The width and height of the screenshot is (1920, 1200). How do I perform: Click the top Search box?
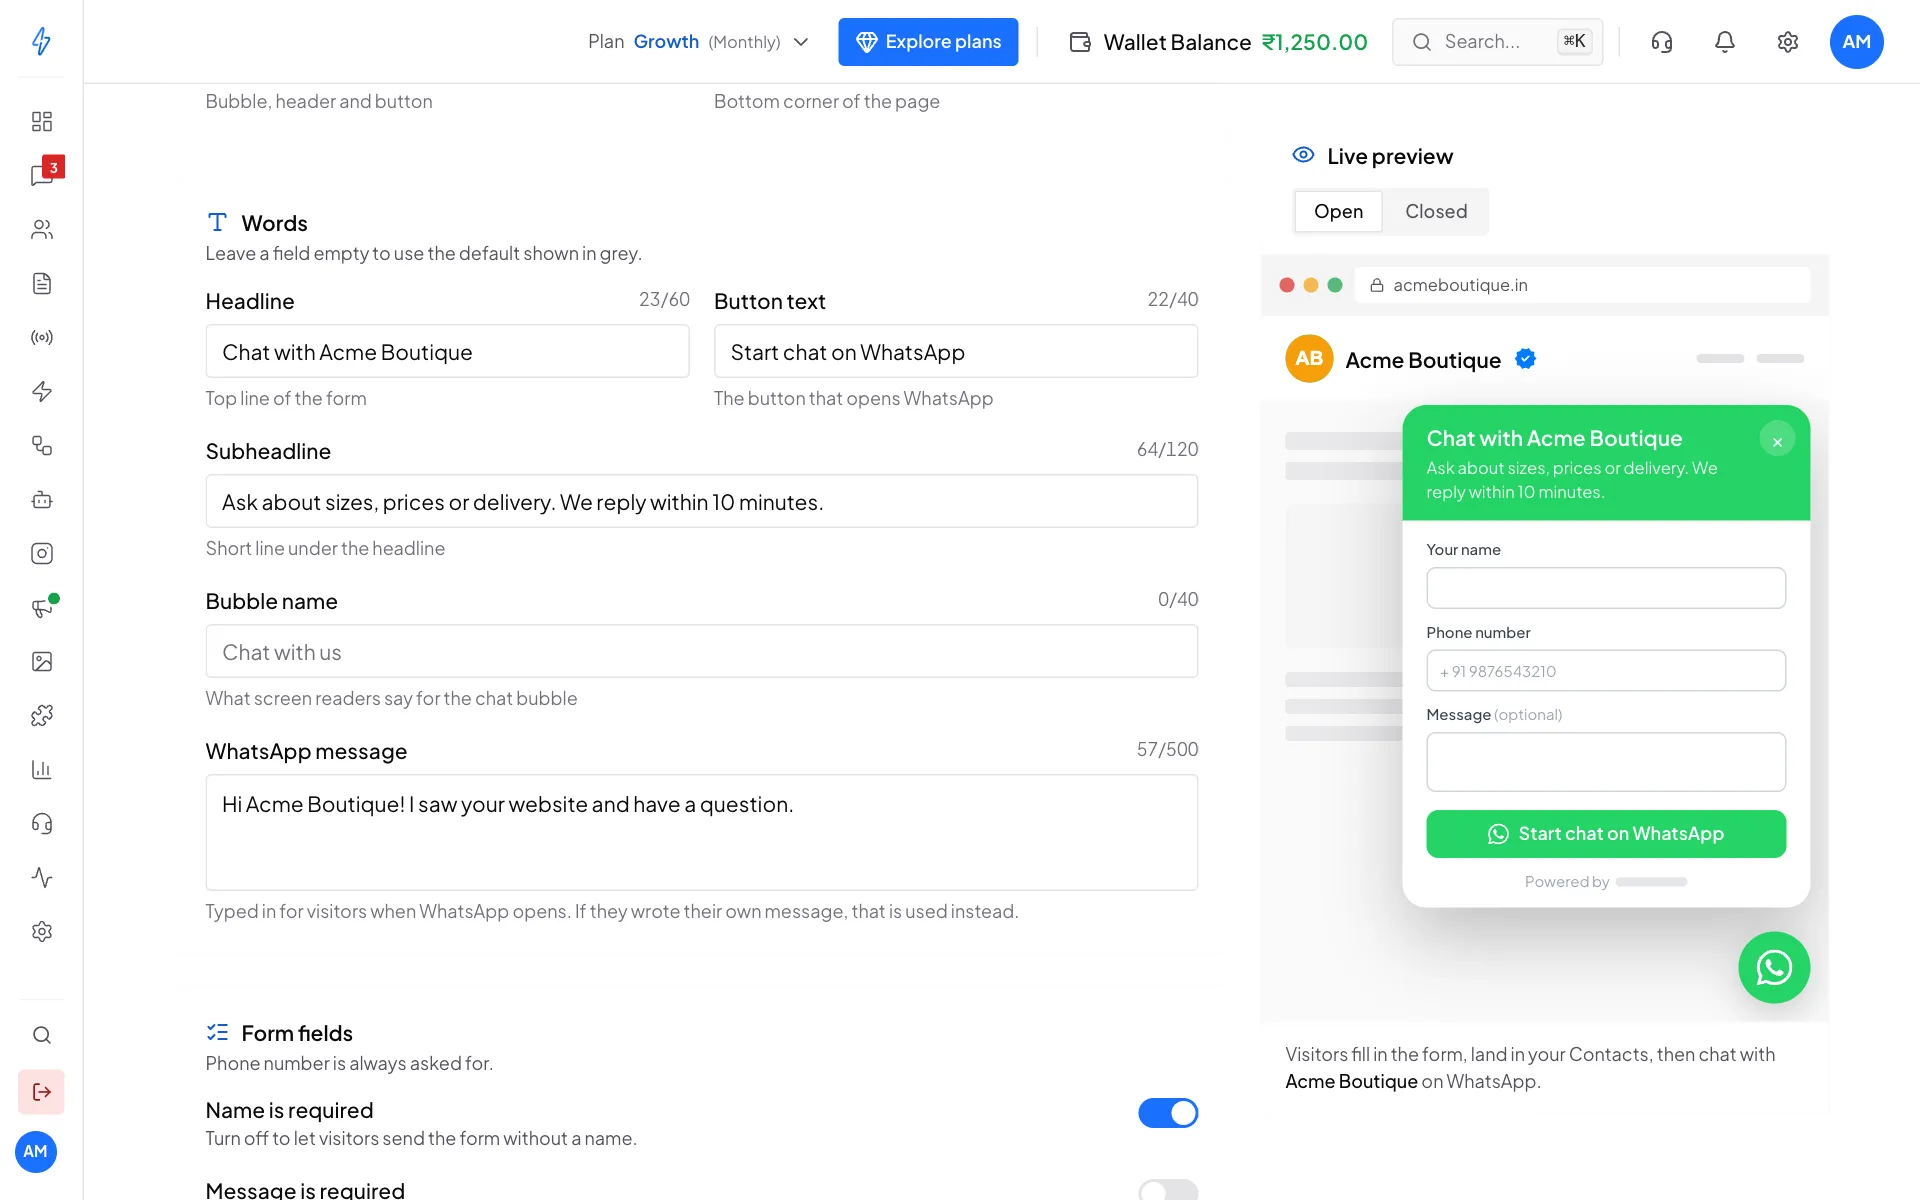pos(1497,42)
